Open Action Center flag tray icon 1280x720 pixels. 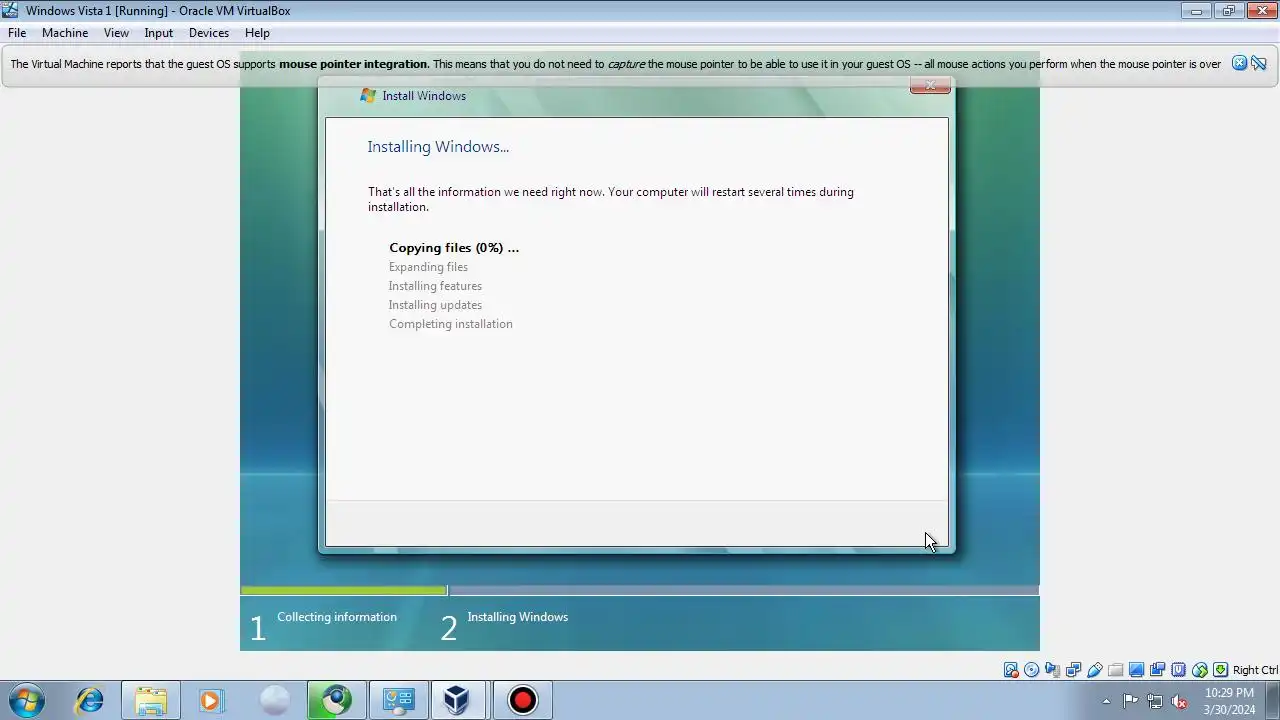1130,701
